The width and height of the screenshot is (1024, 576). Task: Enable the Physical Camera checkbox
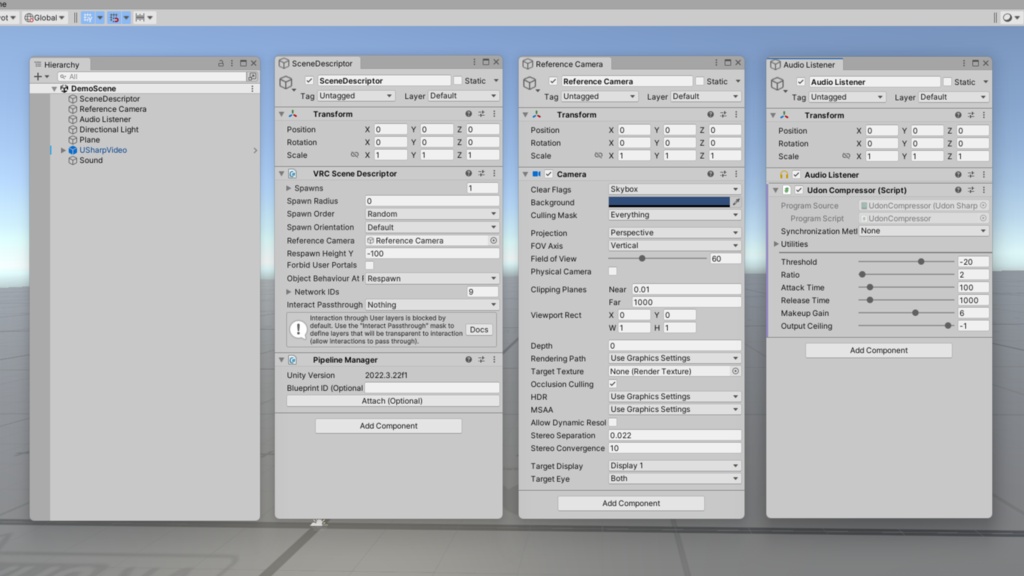pyautogui.click(x=613, y=271)
